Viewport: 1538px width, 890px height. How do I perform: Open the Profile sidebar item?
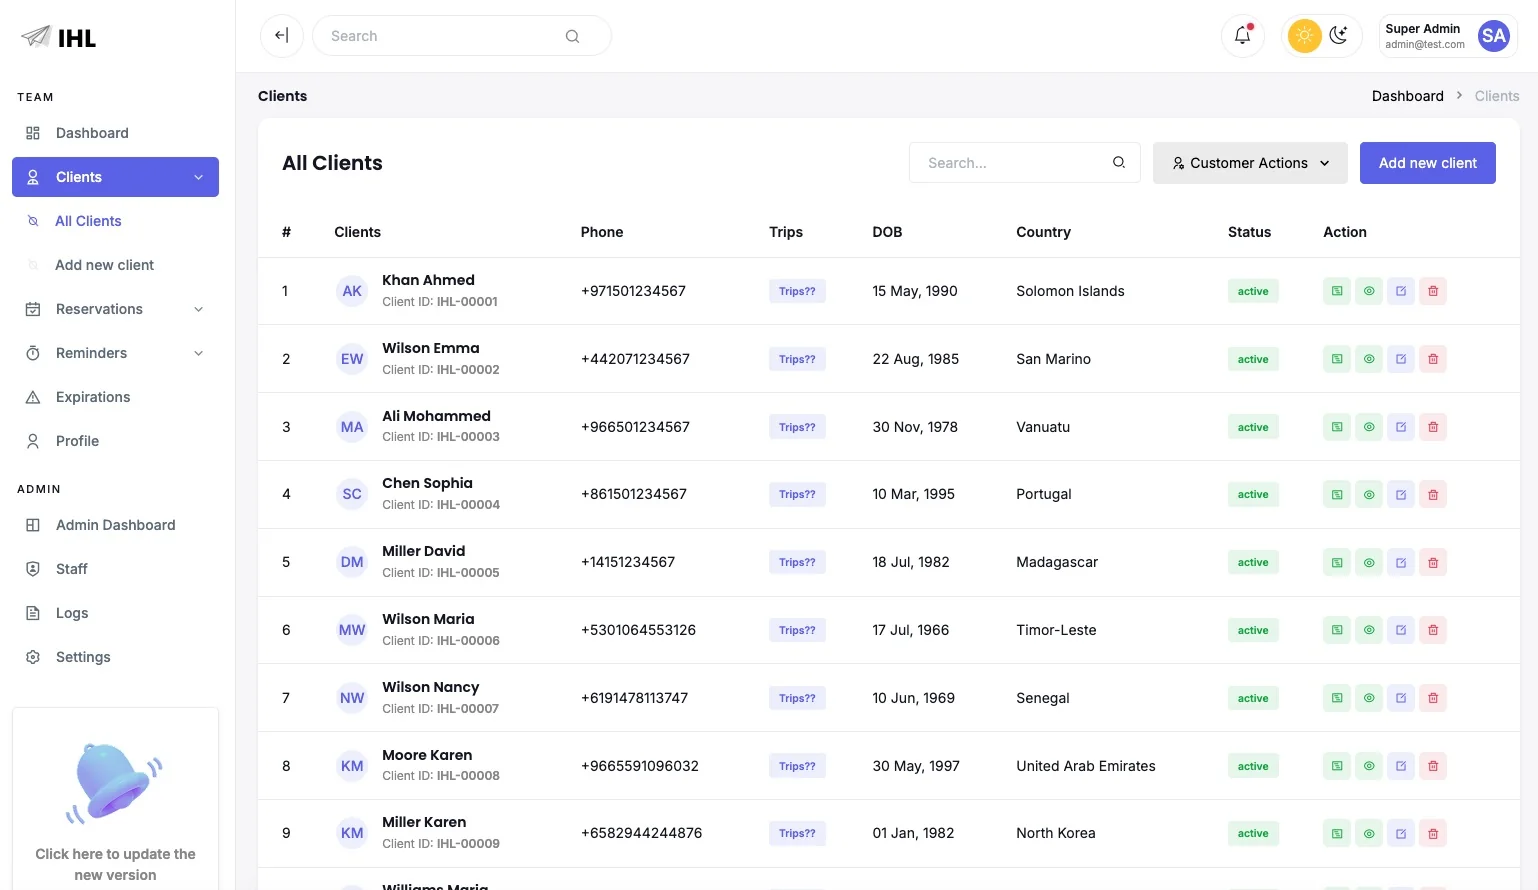(115, 441)
